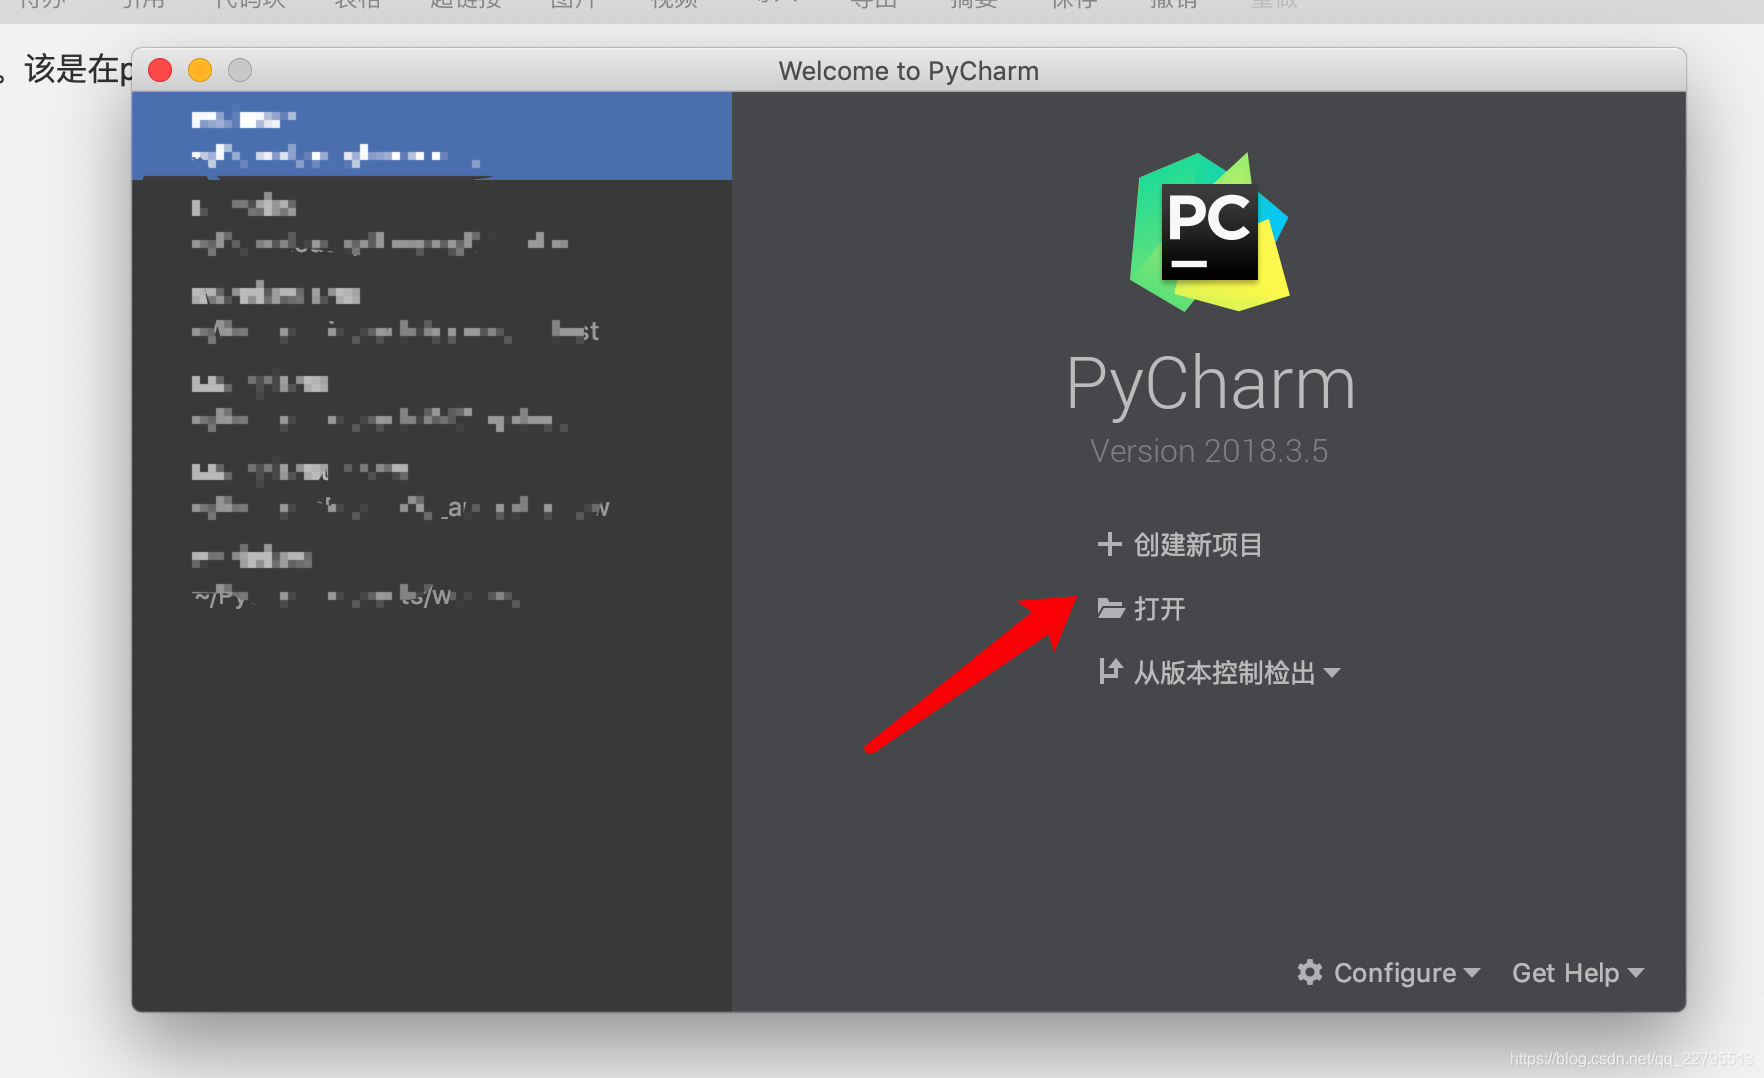Open the last recent project starting ~/Py
Image resolution: width=1764 pixels, height=1078 pixels.
pyautogui.click(x=432, y=576)
